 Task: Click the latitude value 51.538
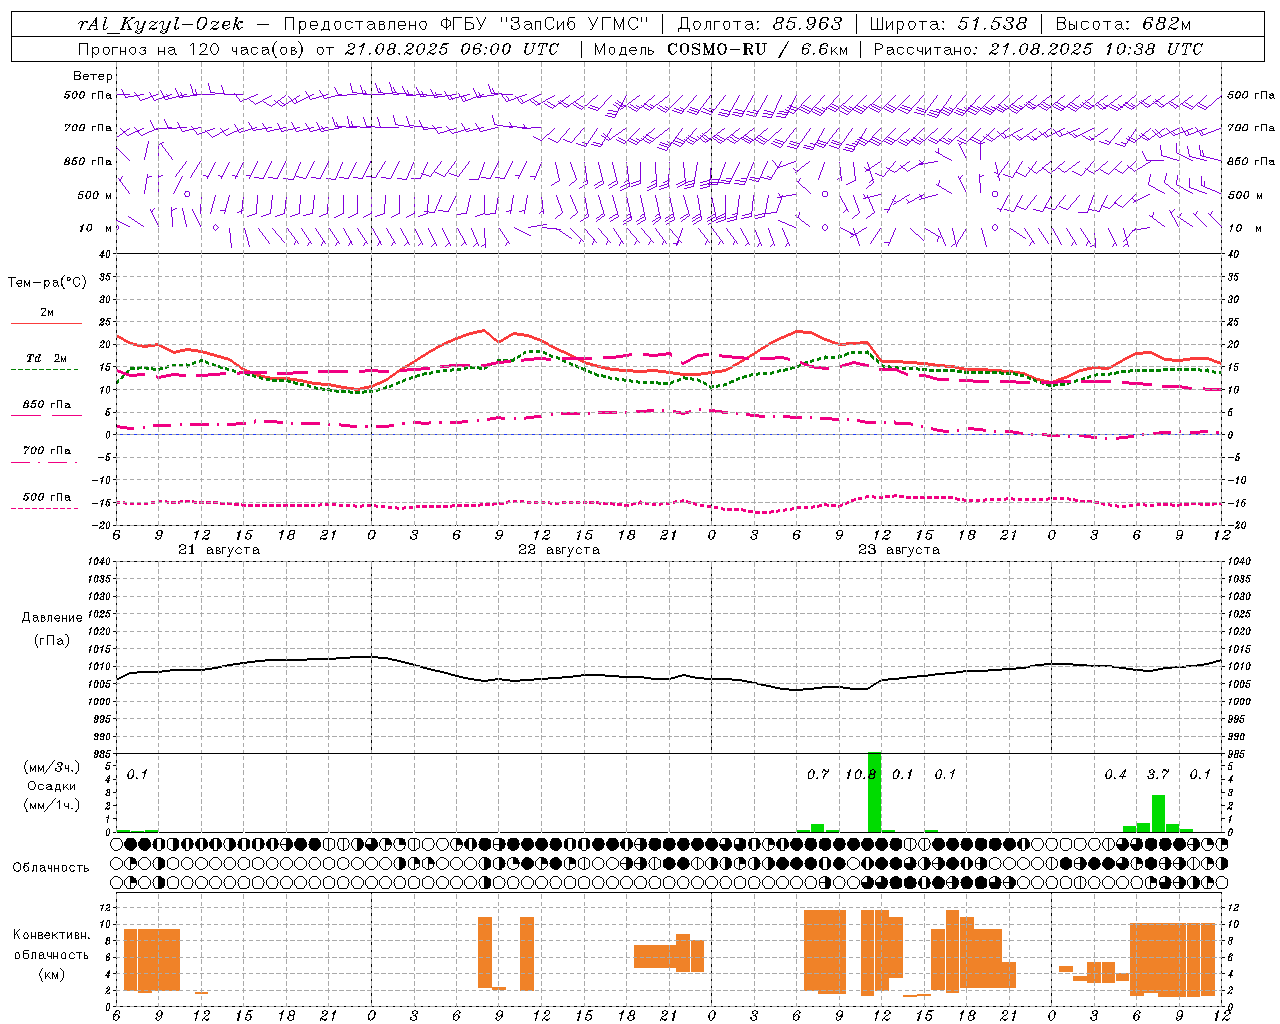click(992, 24)
